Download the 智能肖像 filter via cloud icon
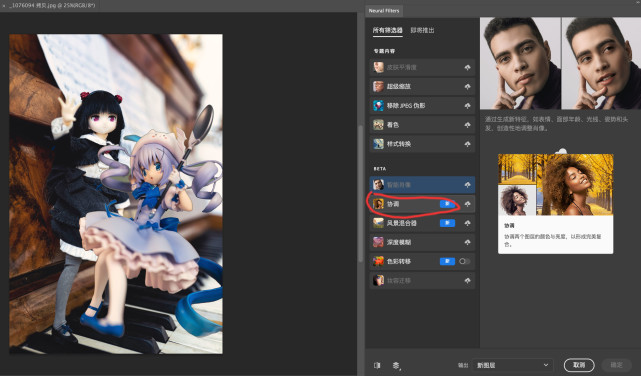The width and height of the screenshot is (641, 376). coord(467,185)
